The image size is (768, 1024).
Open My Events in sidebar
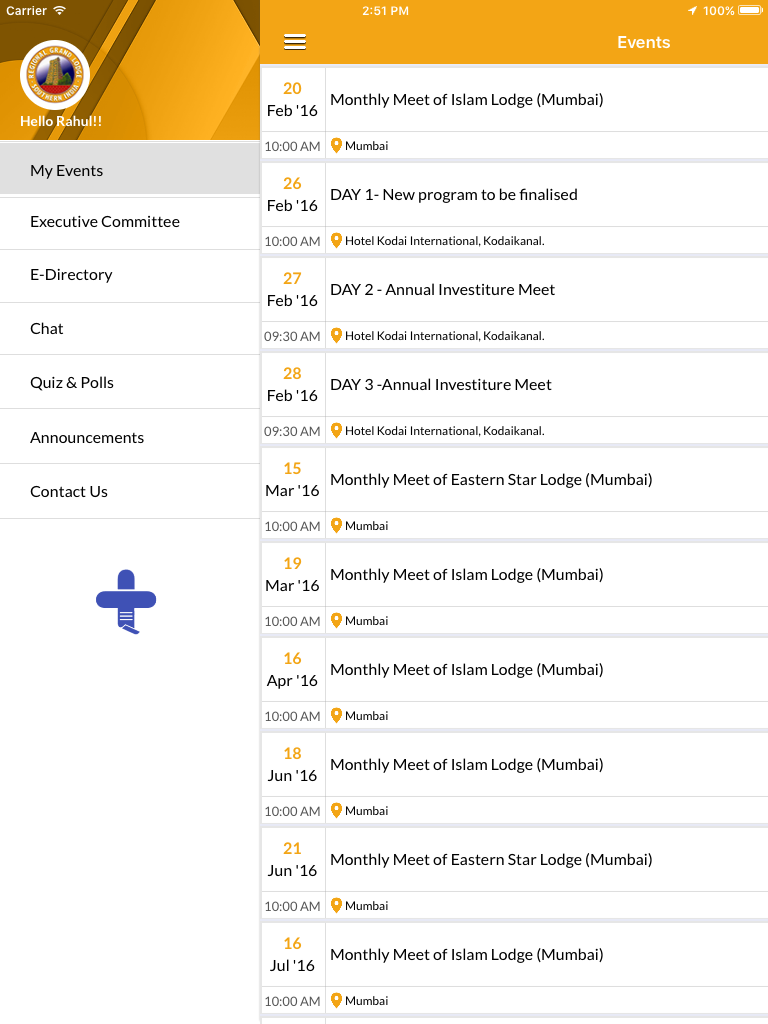click(130, 170)
